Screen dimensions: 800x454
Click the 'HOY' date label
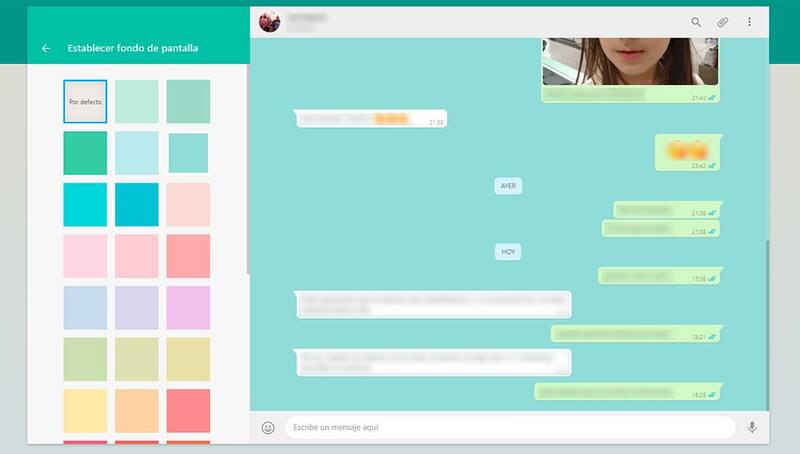(508, 252)
